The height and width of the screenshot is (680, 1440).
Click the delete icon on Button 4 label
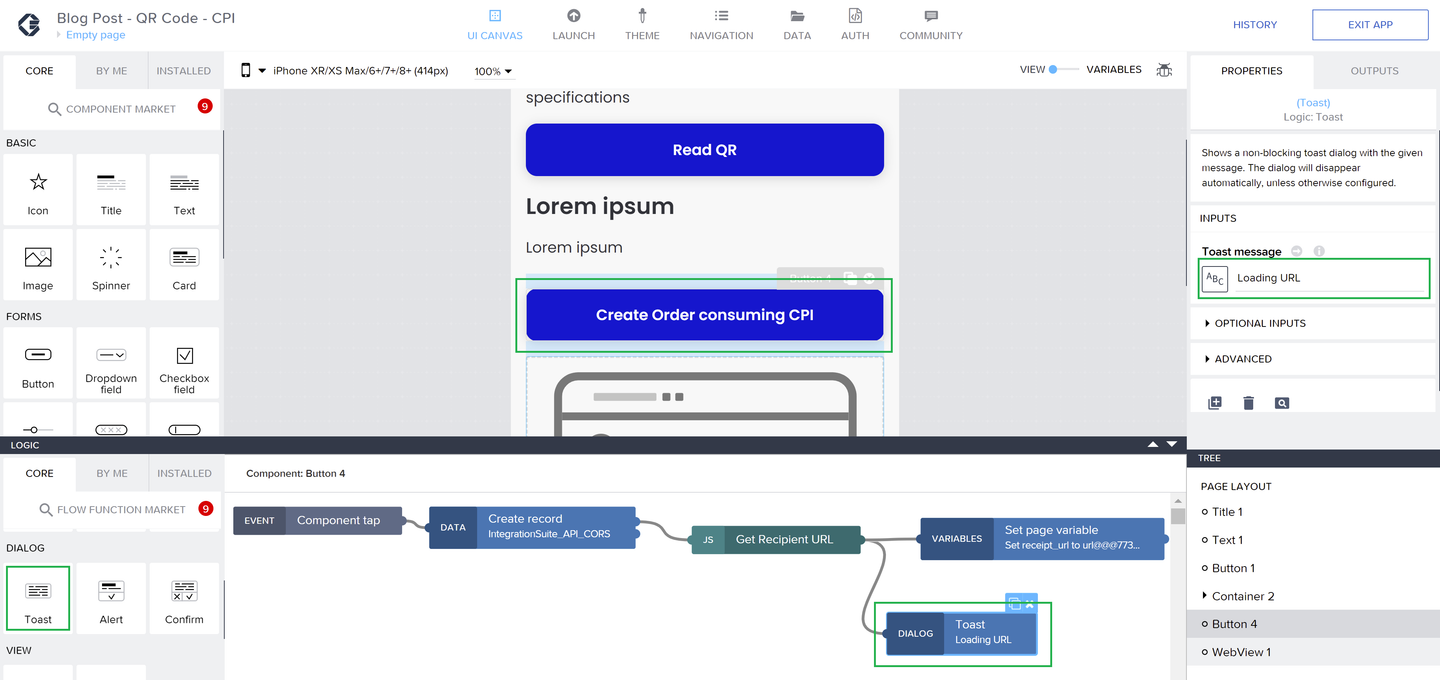click(x=869, y=279)
